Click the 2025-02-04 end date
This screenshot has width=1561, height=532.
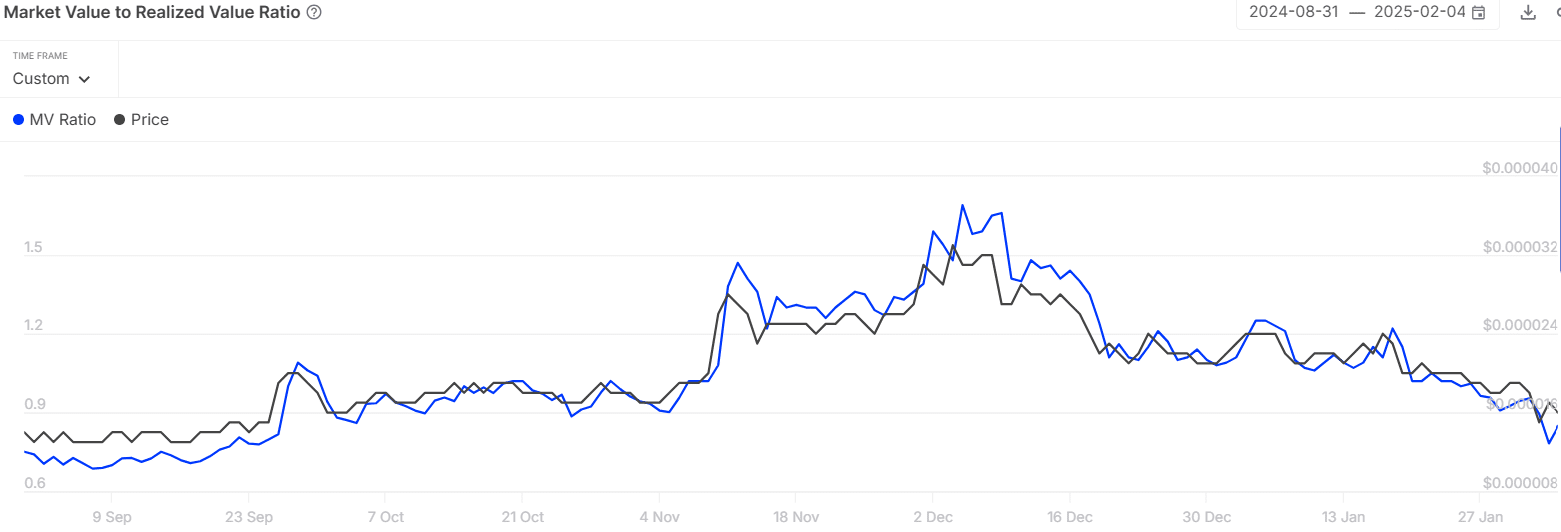pyautogui.click(x=1420, y=13)
